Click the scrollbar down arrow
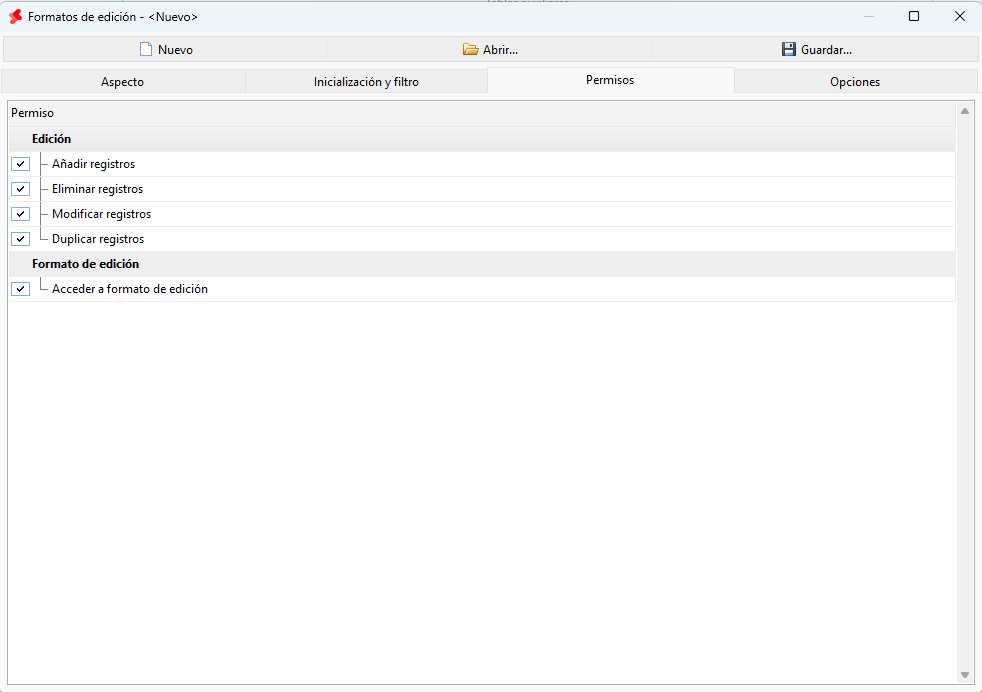The image size is (982, 692). (x=965, y=675)
